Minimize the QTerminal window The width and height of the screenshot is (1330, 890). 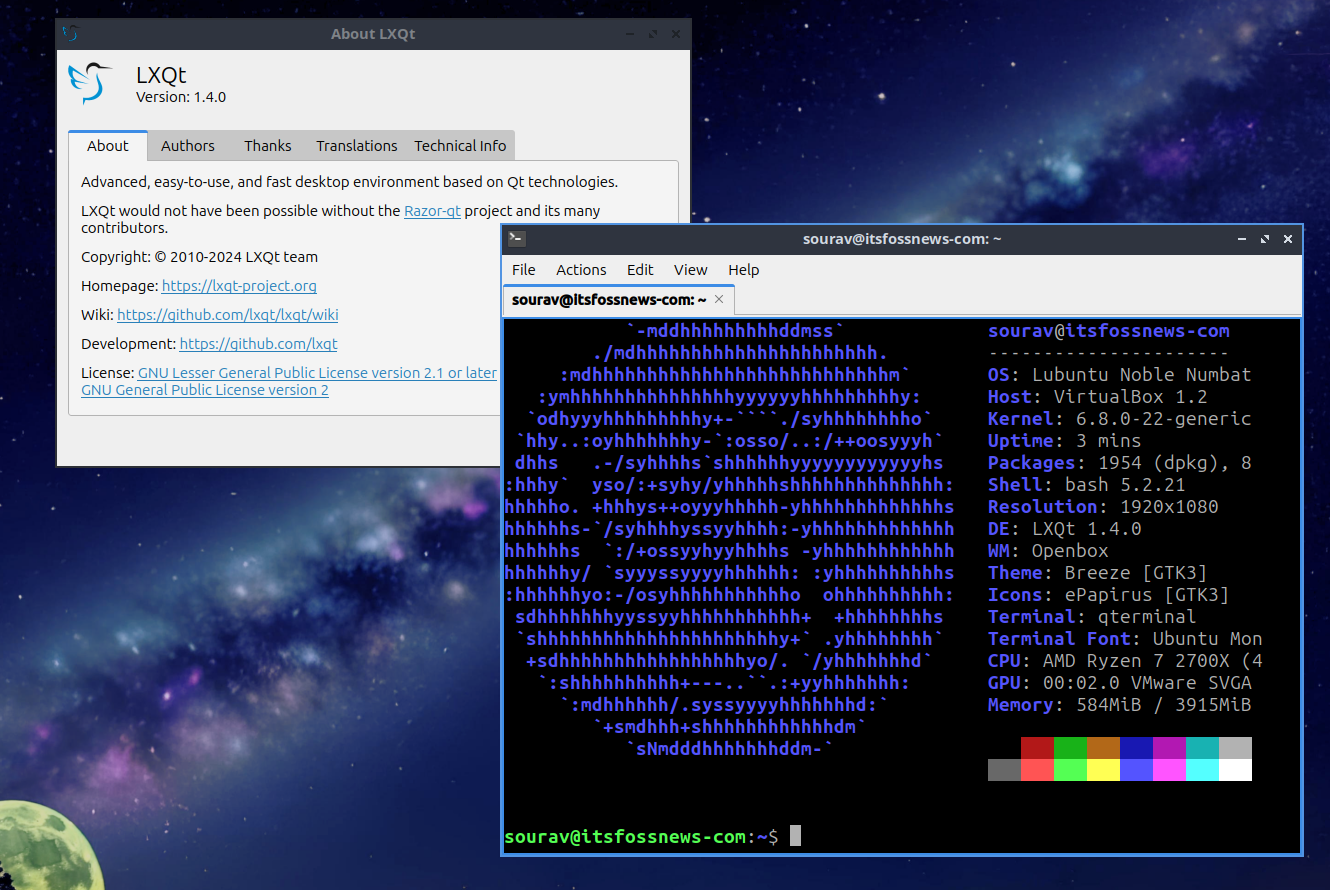click(x=1241, y=239)
